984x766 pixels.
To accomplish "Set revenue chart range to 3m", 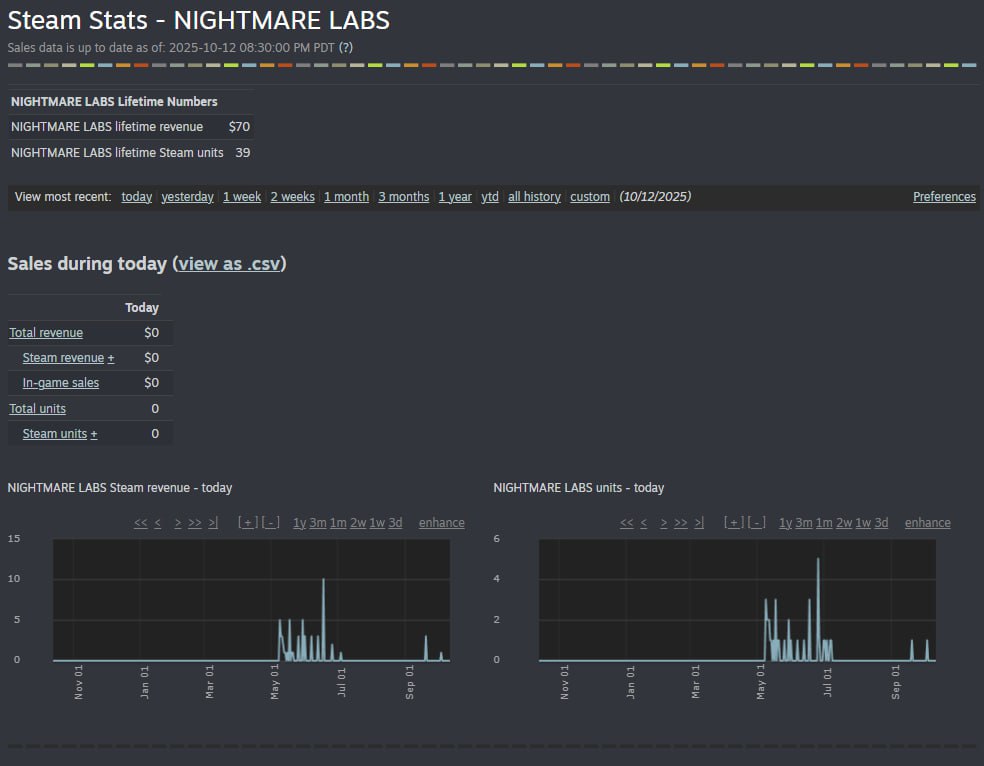I will [x=317, y=523].
